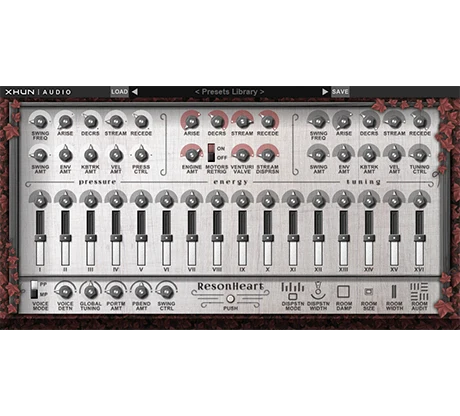Click the knob above slider V

[x=141, y=201]
